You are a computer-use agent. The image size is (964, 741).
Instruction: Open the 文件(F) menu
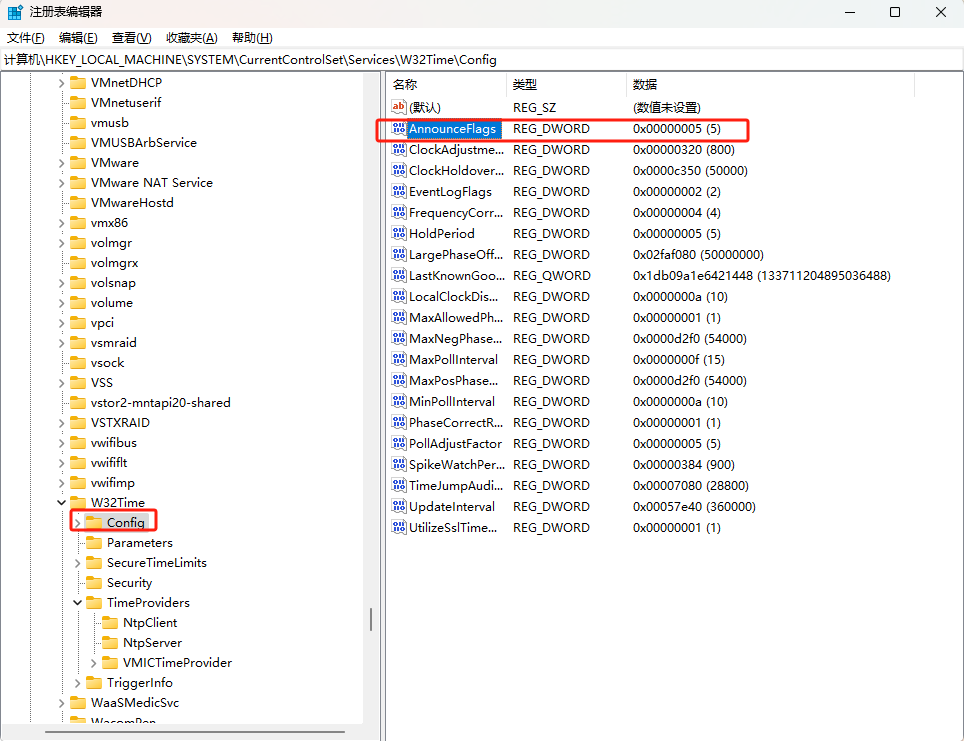[25, 38]
